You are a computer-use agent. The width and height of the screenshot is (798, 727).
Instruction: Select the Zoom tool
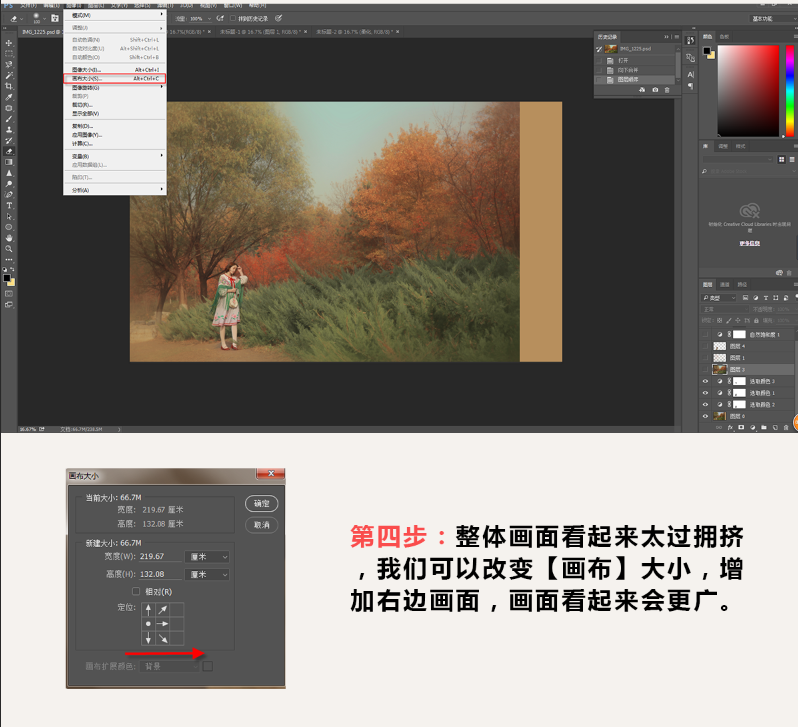coord(9,249)
